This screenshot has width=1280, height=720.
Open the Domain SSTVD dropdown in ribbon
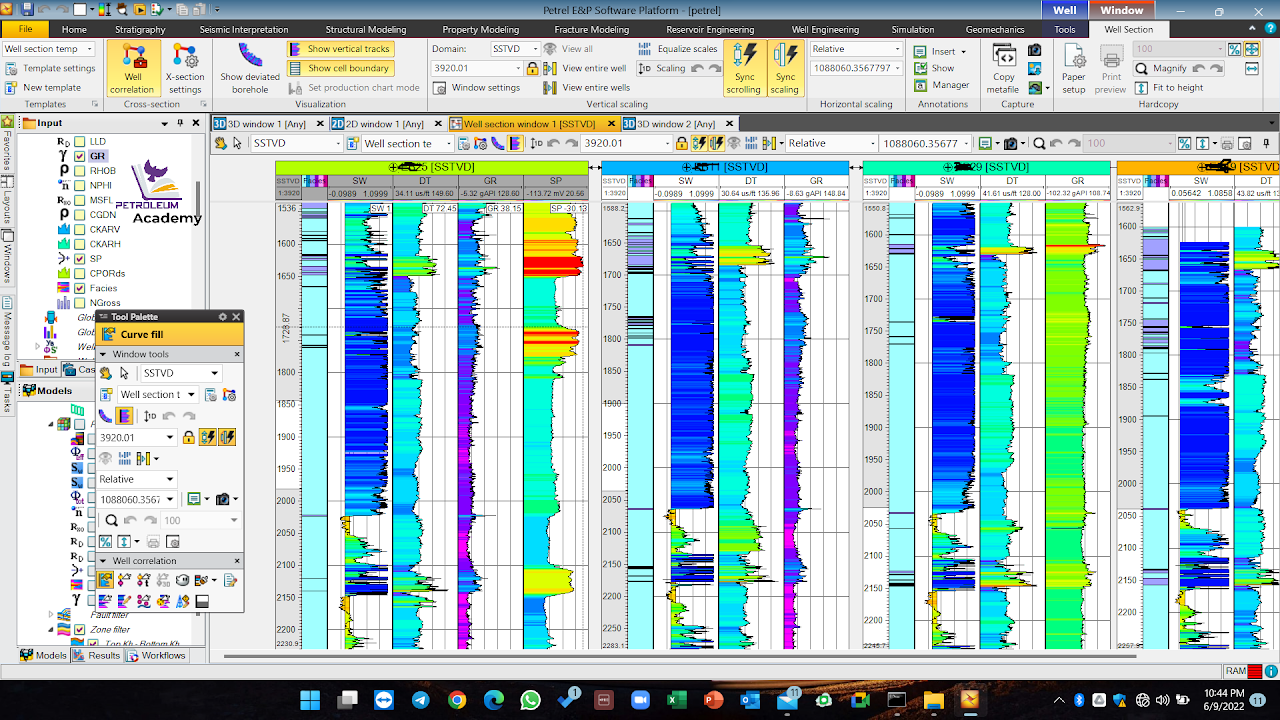click(513, 48)
